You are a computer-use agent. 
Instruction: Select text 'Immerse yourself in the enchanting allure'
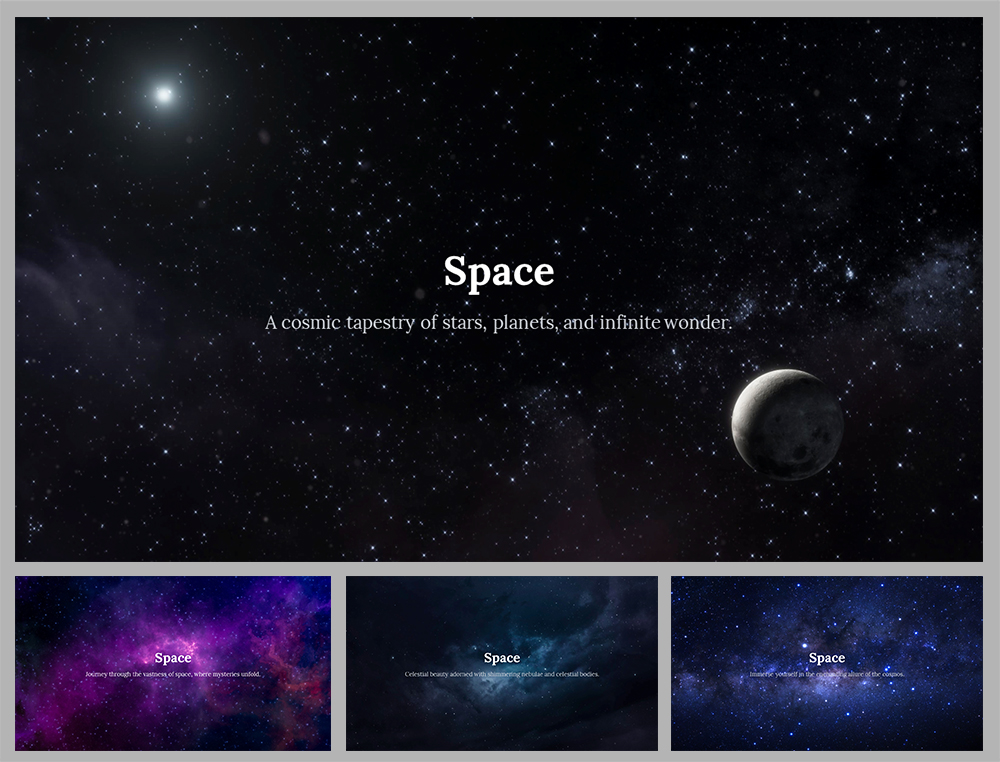[x=827, y=674]
